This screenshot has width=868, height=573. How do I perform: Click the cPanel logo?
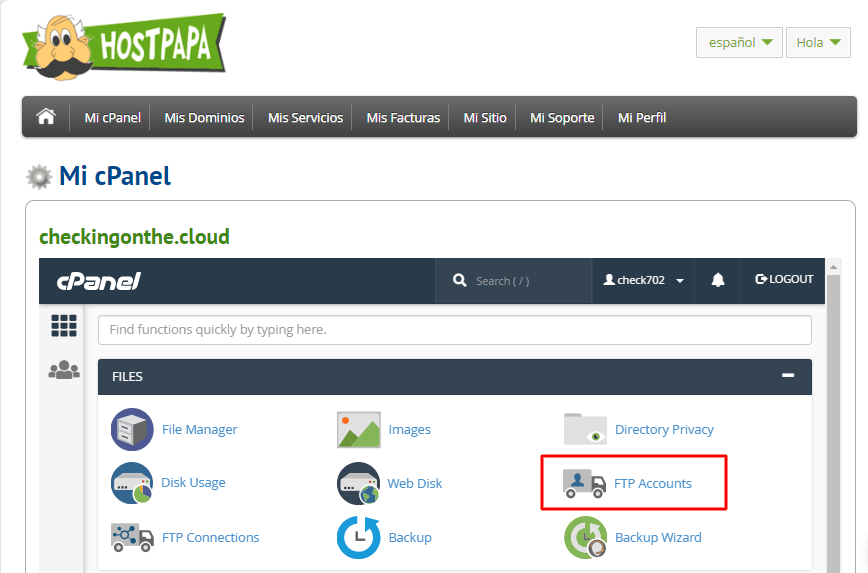[99, 281]
